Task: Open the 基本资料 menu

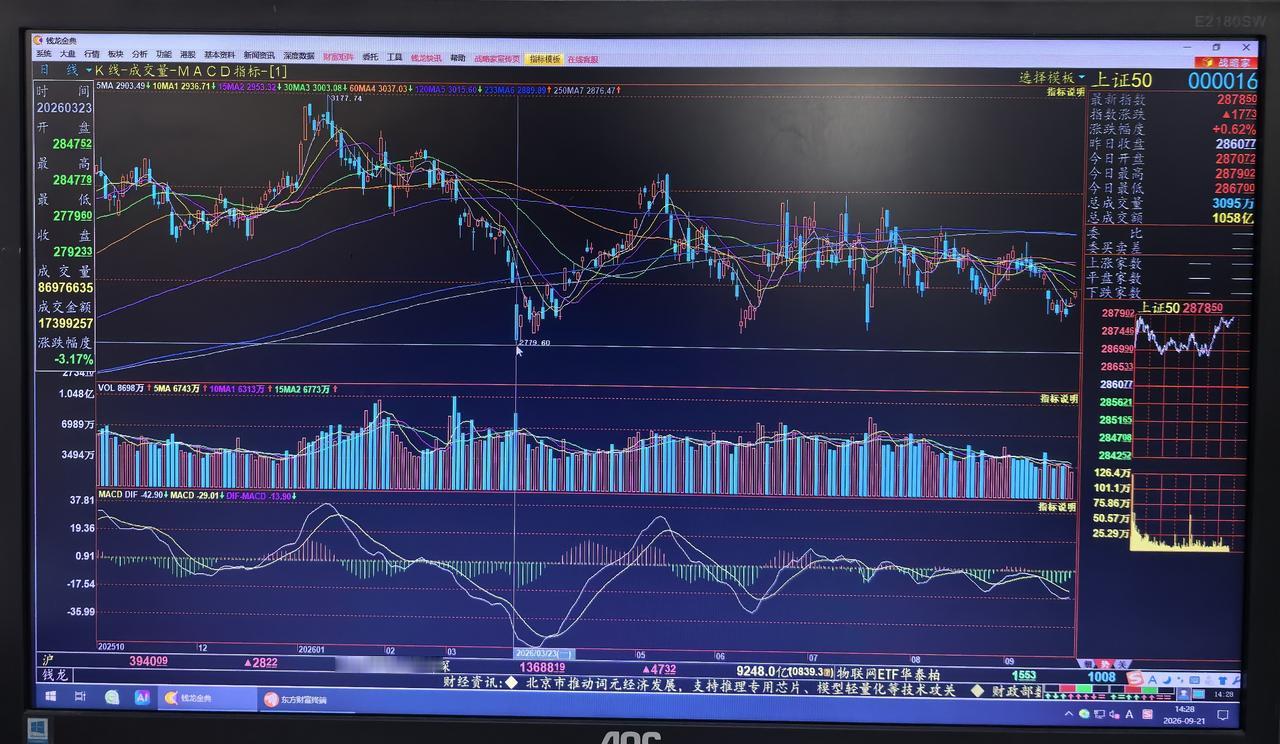Action: [220, 55]
